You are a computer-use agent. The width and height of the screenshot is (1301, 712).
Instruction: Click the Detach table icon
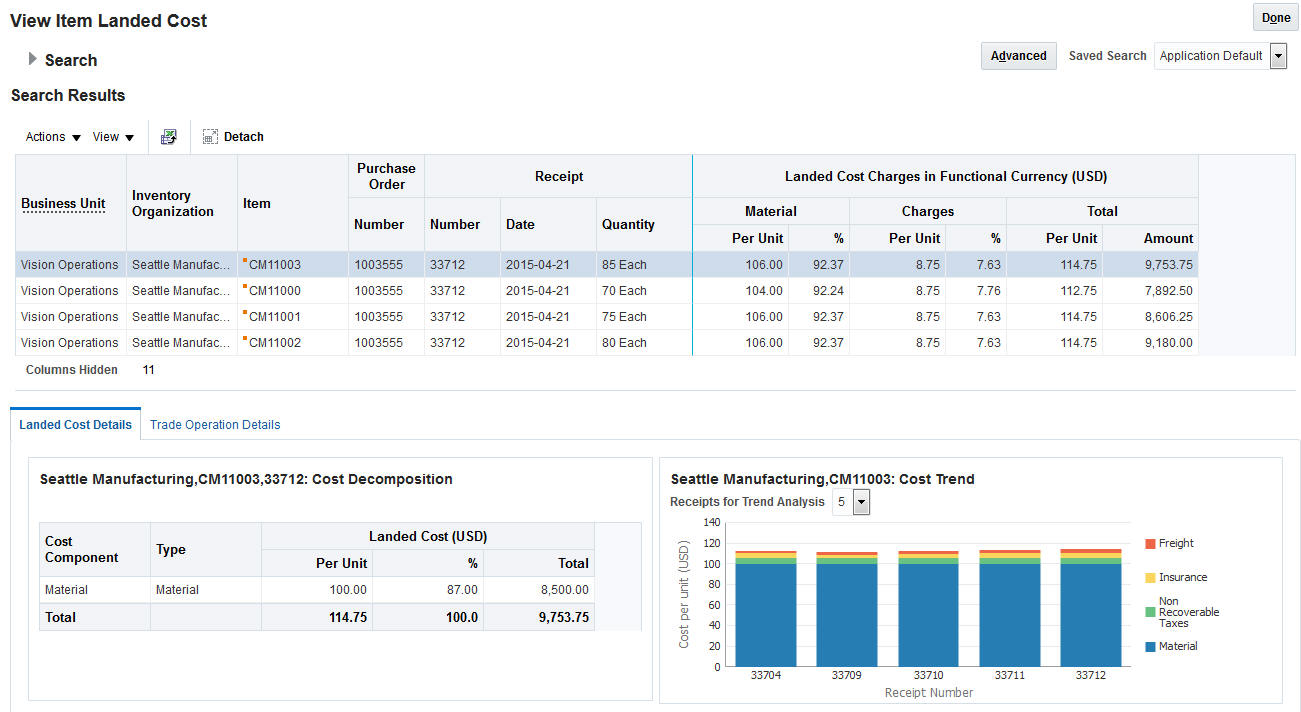coord(210,137)
